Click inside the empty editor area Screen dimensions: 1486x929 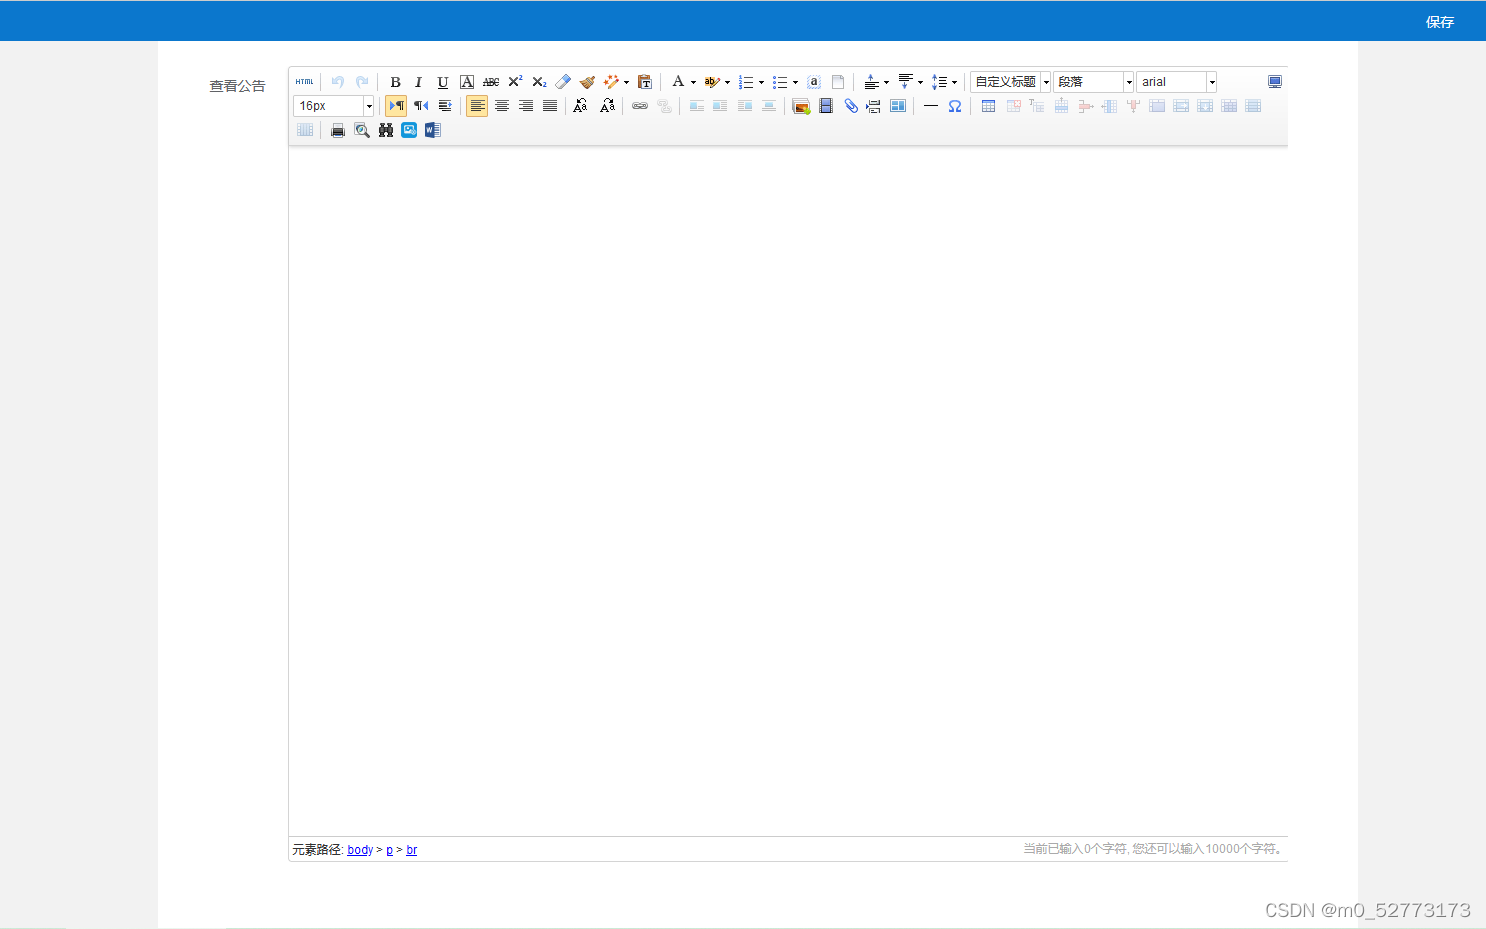coord(788,490)
